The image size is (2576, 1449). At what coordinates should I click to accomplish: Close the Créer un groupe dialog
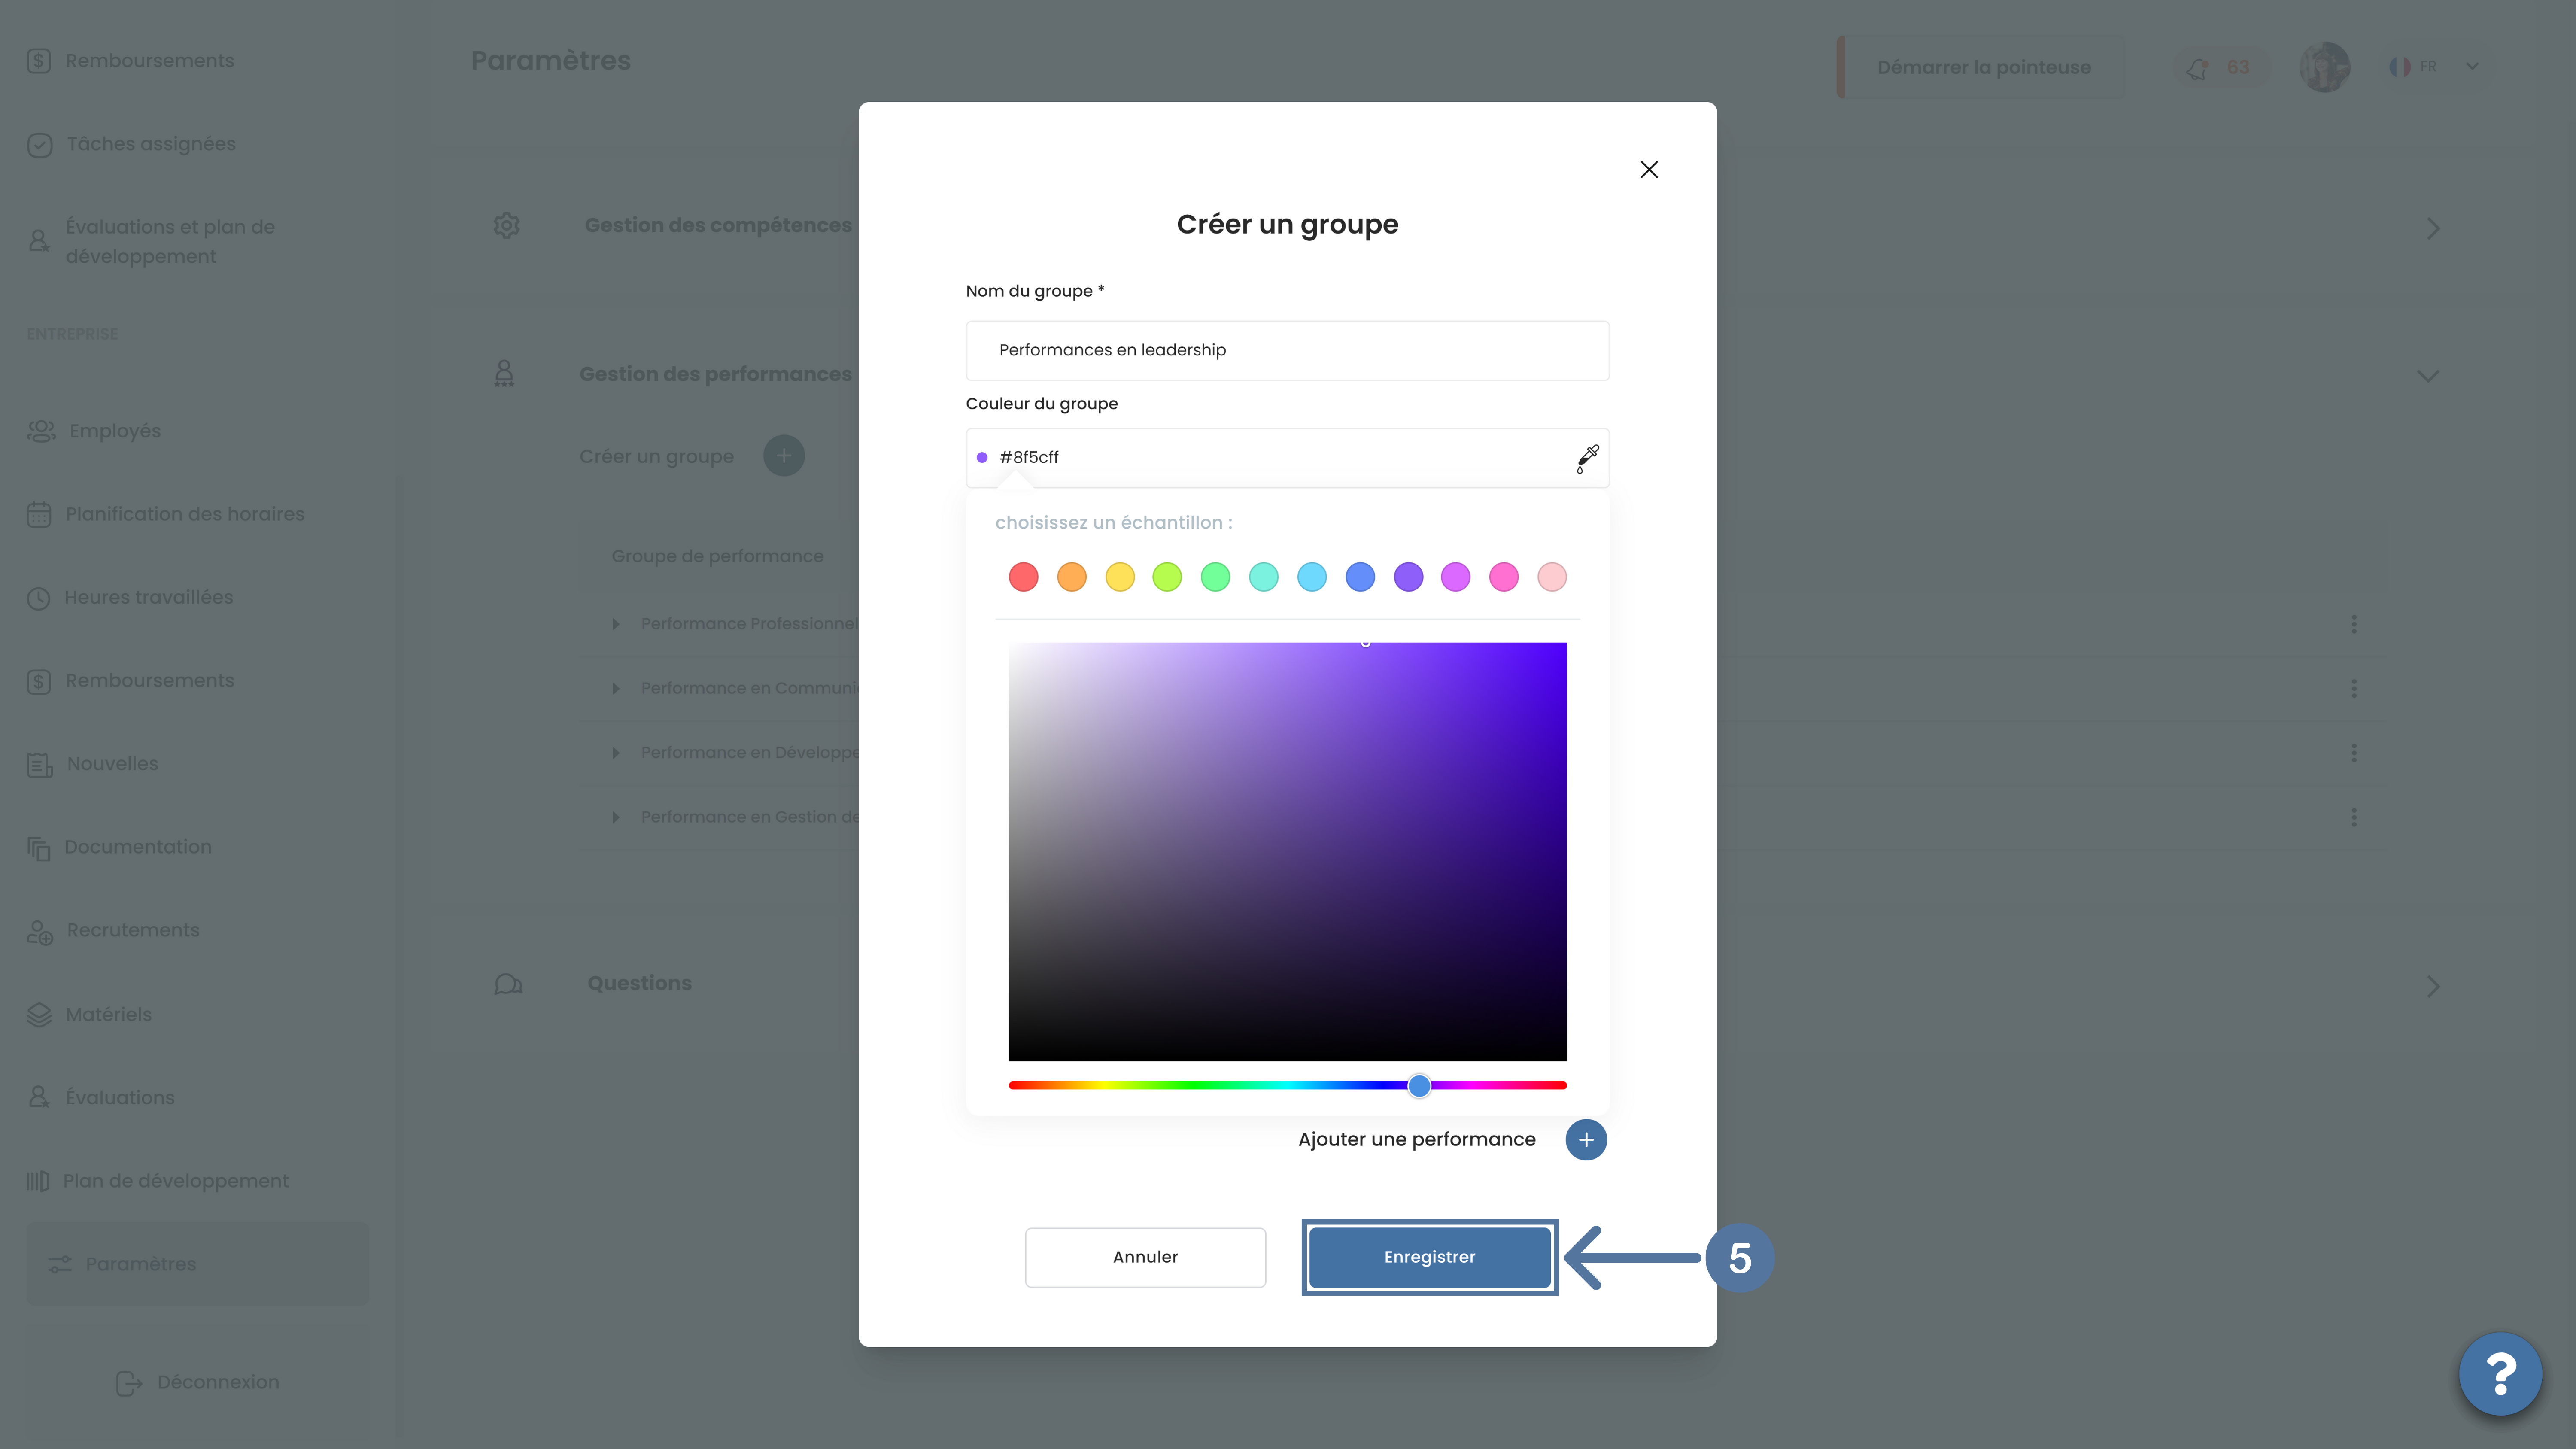pos(1649,170)
